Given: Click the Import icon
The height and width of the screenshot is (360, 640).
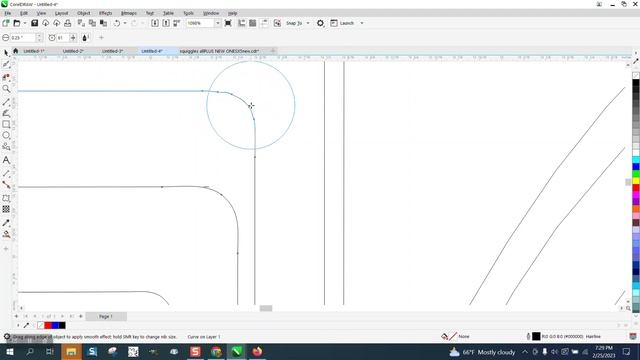Looking at the screenshot, I should pos(155,23).
